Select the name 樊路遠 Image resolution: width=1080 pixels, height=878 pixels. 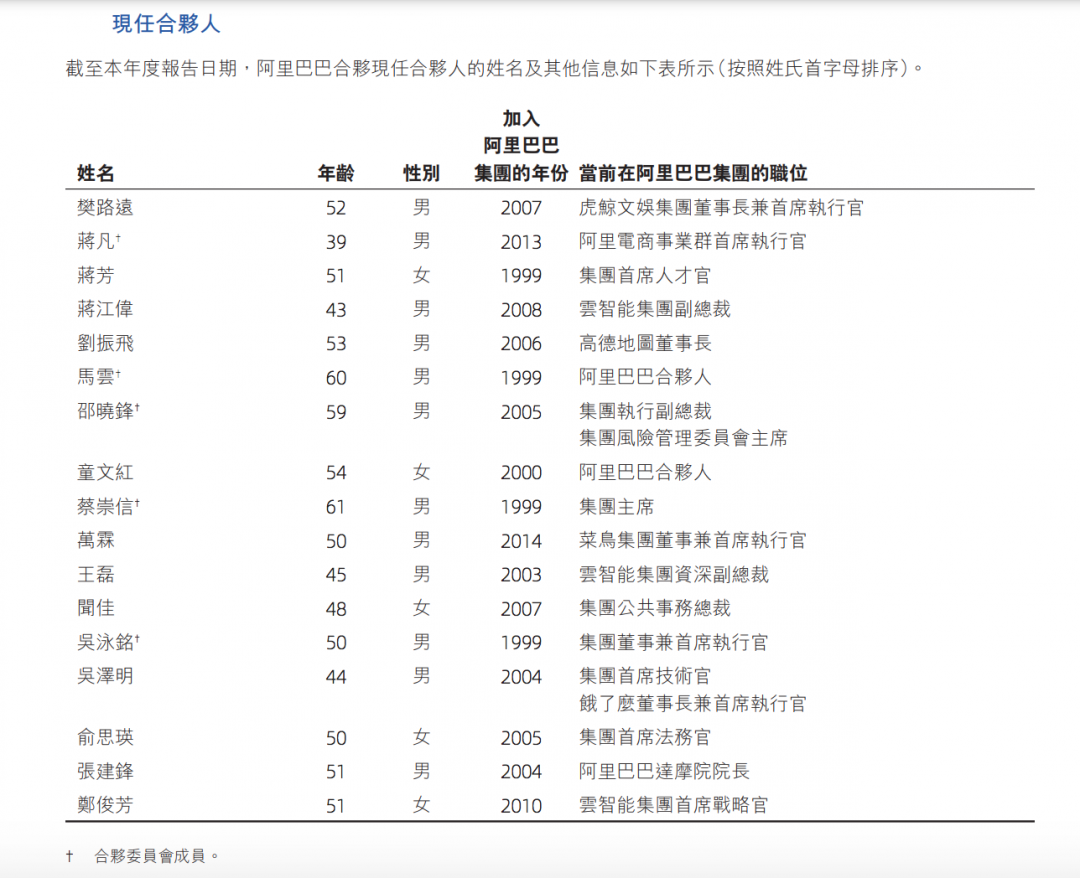[105, 207]
